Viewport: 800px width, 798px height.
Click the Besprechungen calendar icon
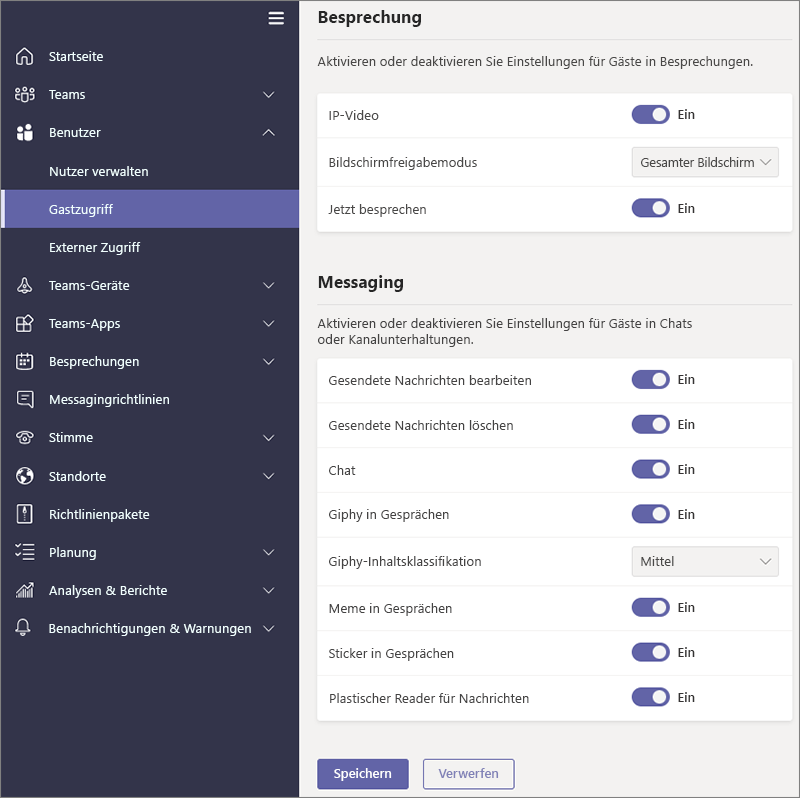click(25, 362)
